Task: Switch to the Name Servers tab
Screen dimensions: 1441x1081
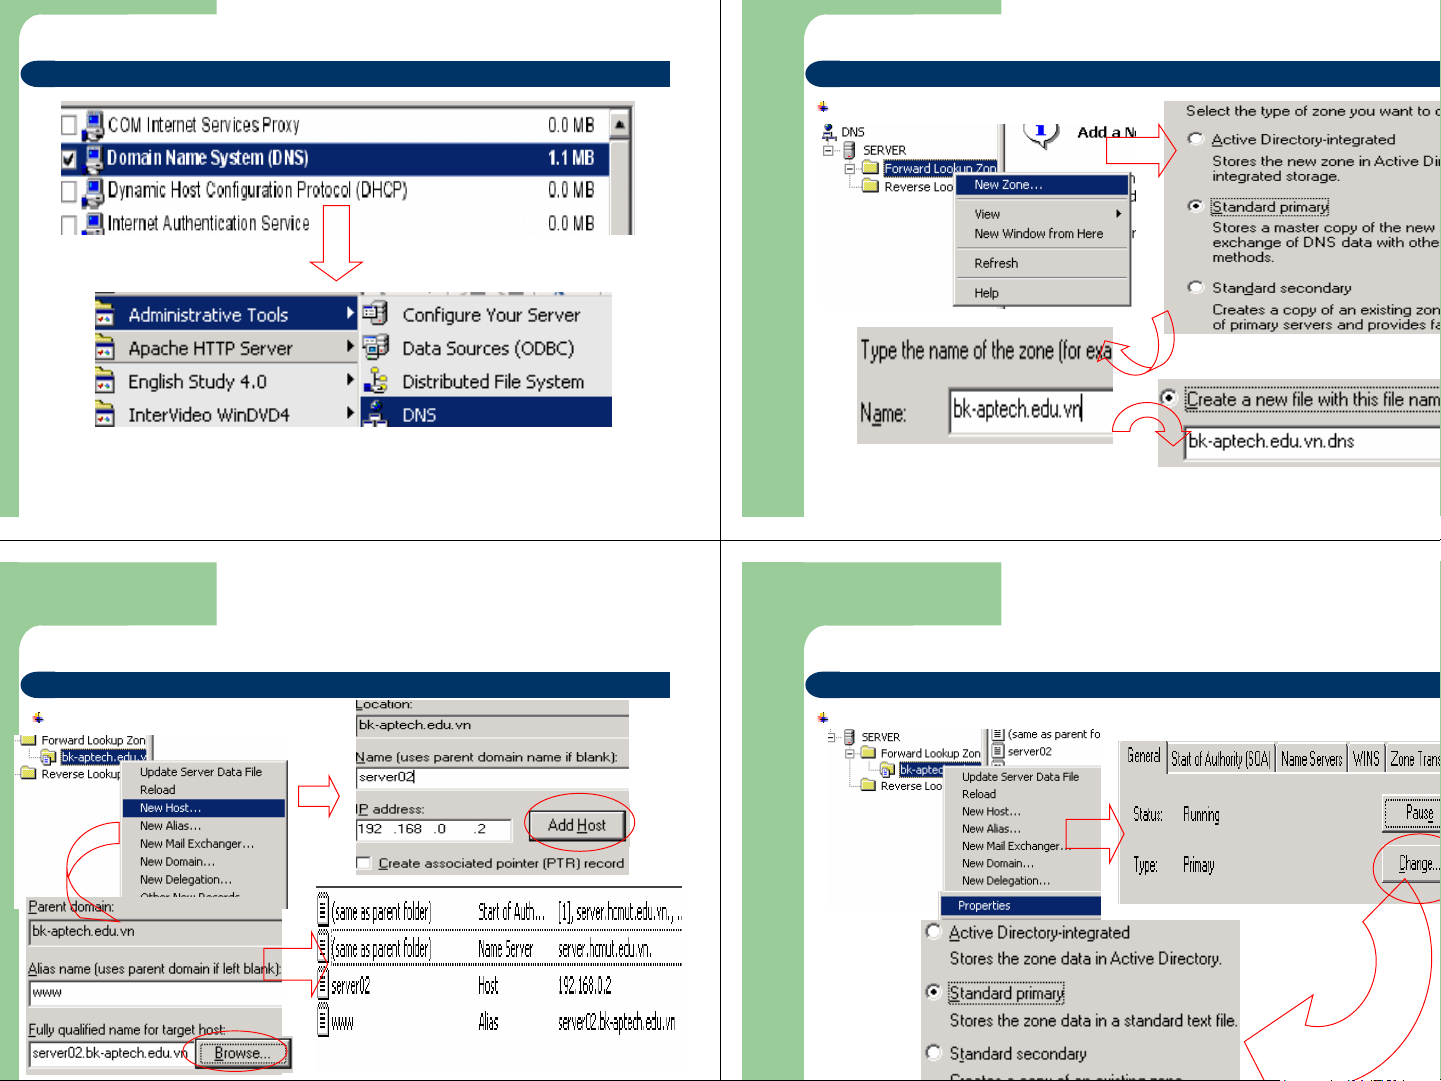Action: point(1311,759)
